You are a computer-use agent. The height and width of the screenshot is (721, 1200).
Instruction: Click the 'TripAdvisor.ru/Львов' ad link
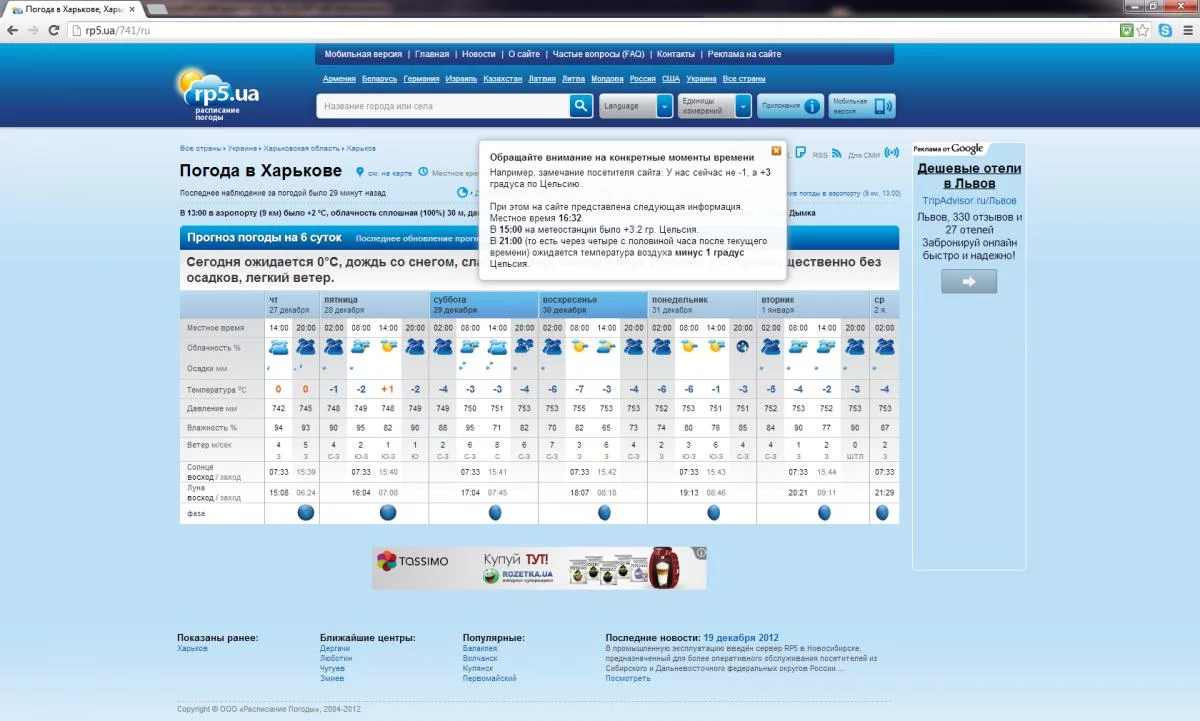click(x=969, y=201)
